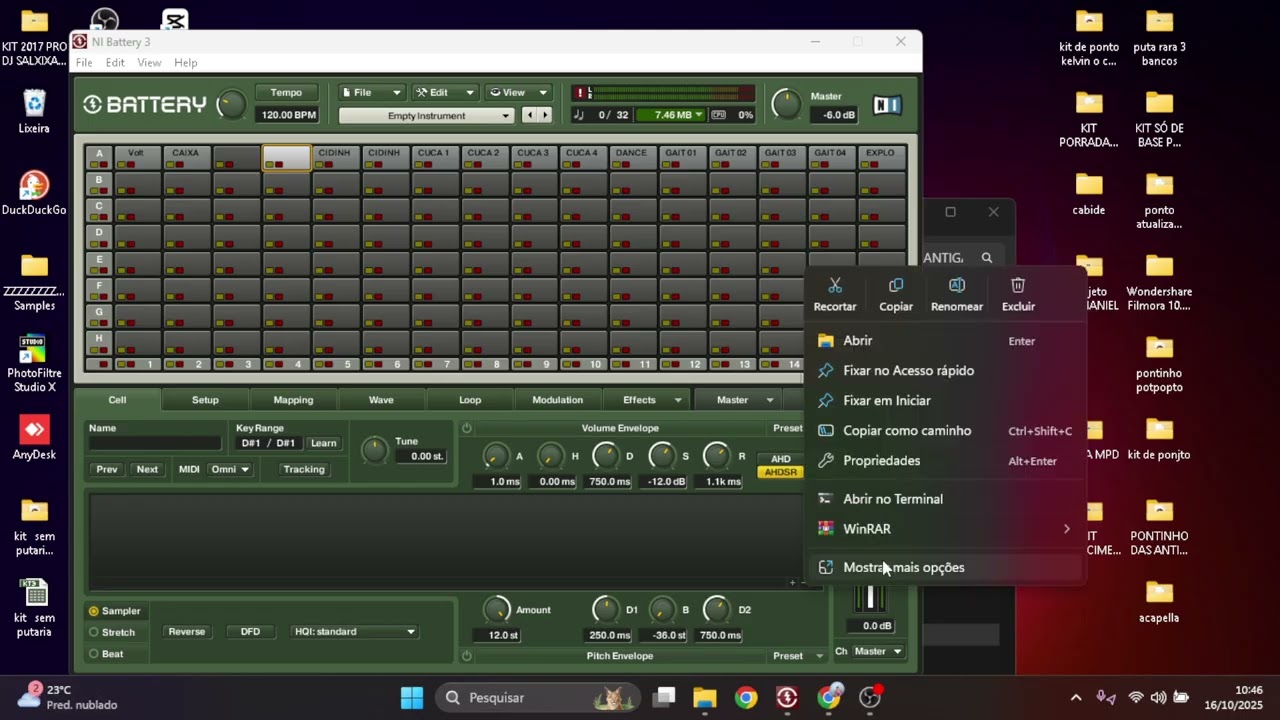Switch to the Setup tab

coord(205,400)
